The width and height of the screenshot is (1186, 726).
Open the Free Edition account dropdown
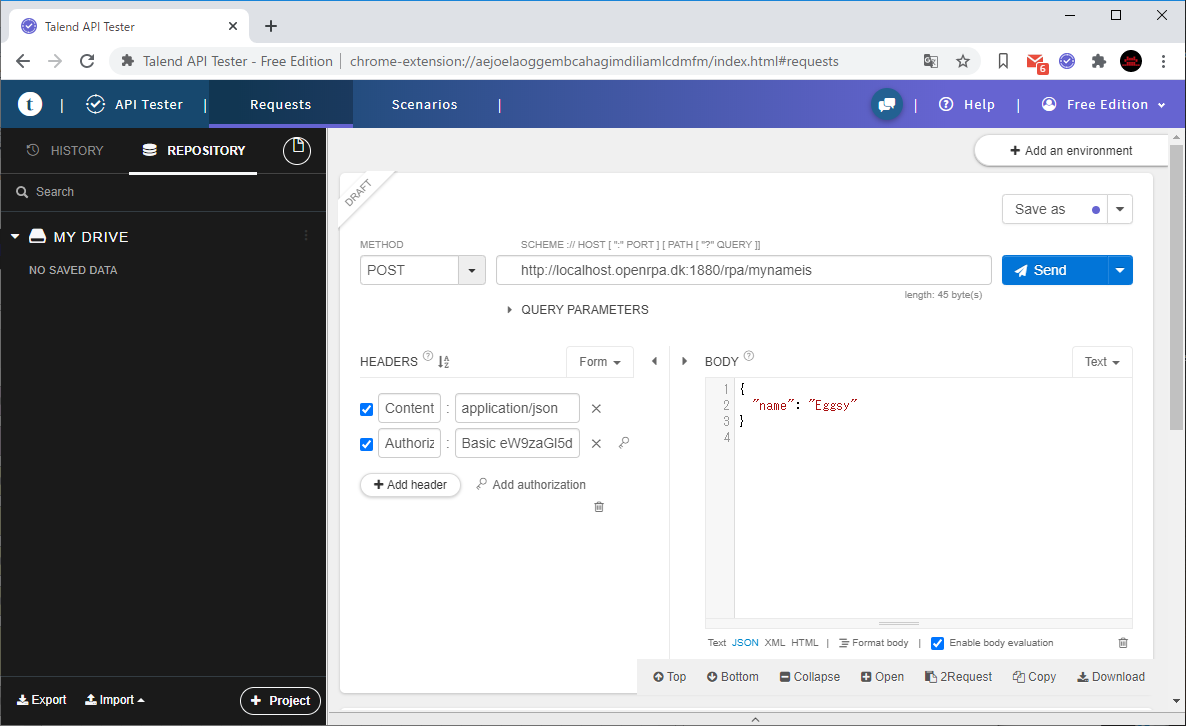coord(1104,104)
